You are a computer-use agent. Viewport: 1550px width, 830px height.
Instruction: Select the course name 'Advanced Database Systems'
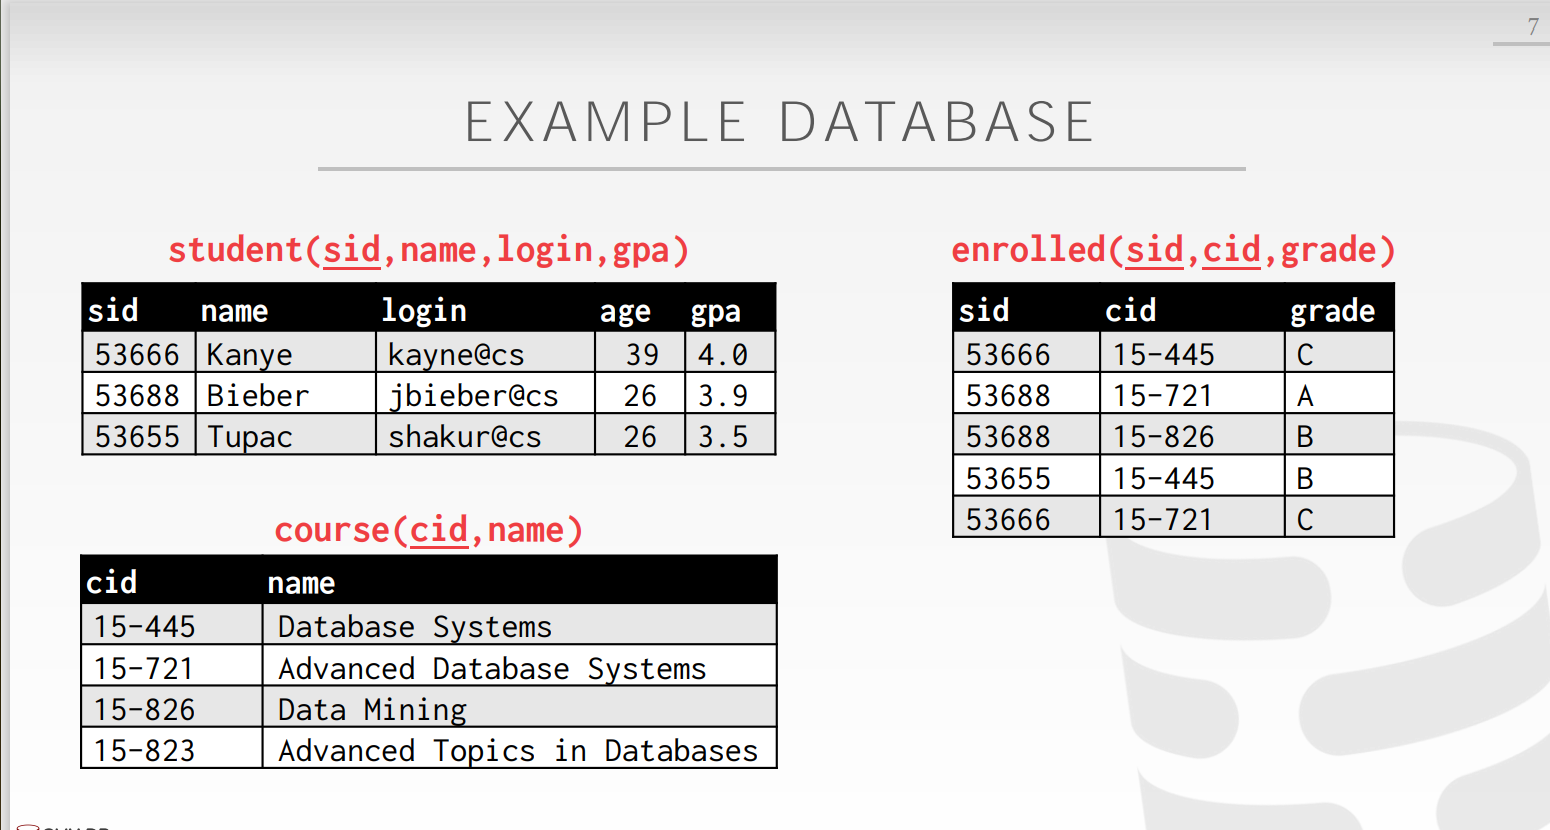pyautogui.click(x=492, y=669)
